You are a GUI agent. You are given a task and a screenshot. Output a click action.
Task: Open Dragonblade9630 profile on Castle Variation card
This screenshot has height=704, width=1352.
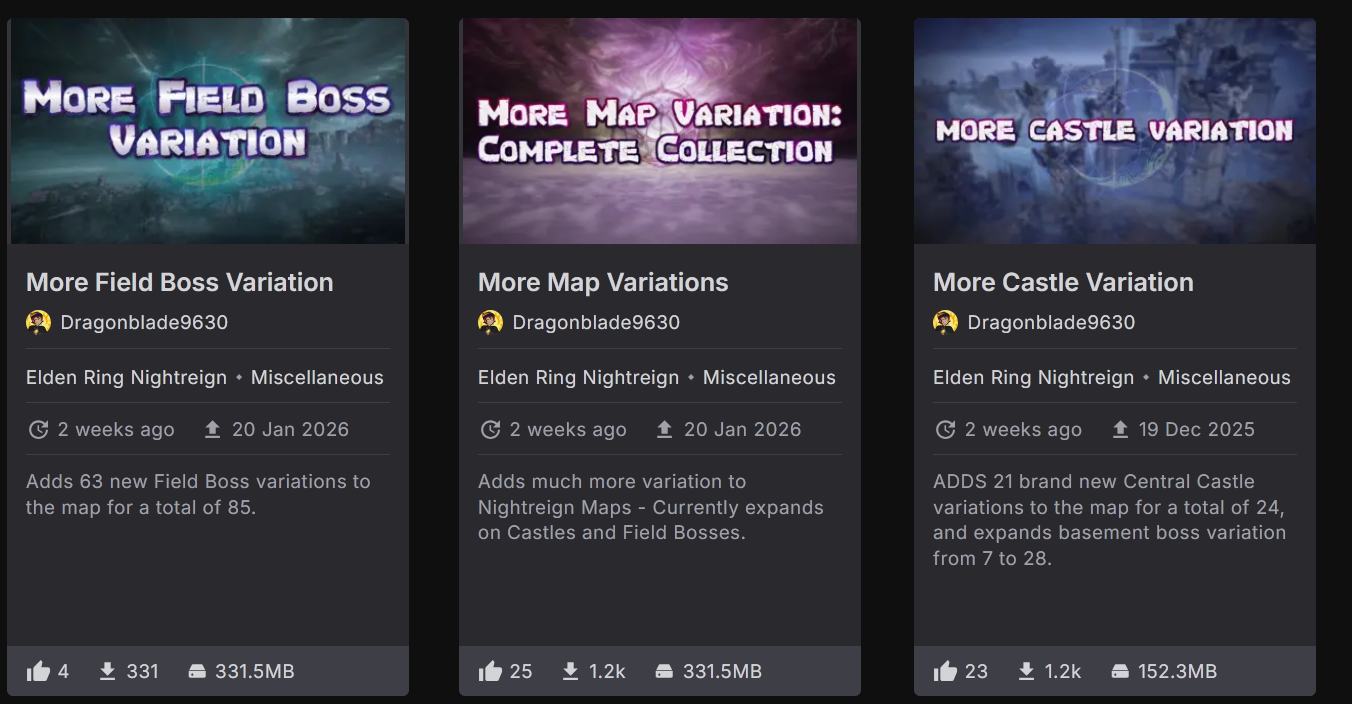coord(1051,322)
